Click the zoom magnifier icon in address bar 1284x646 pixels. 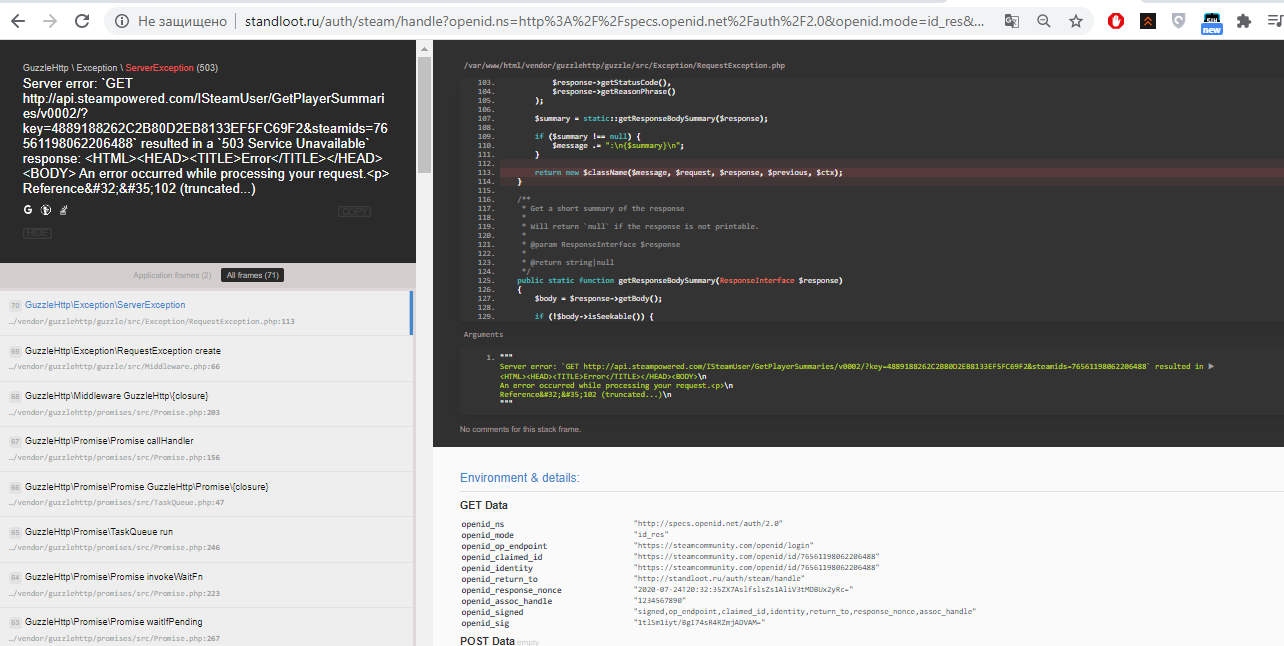[1044, 21]
